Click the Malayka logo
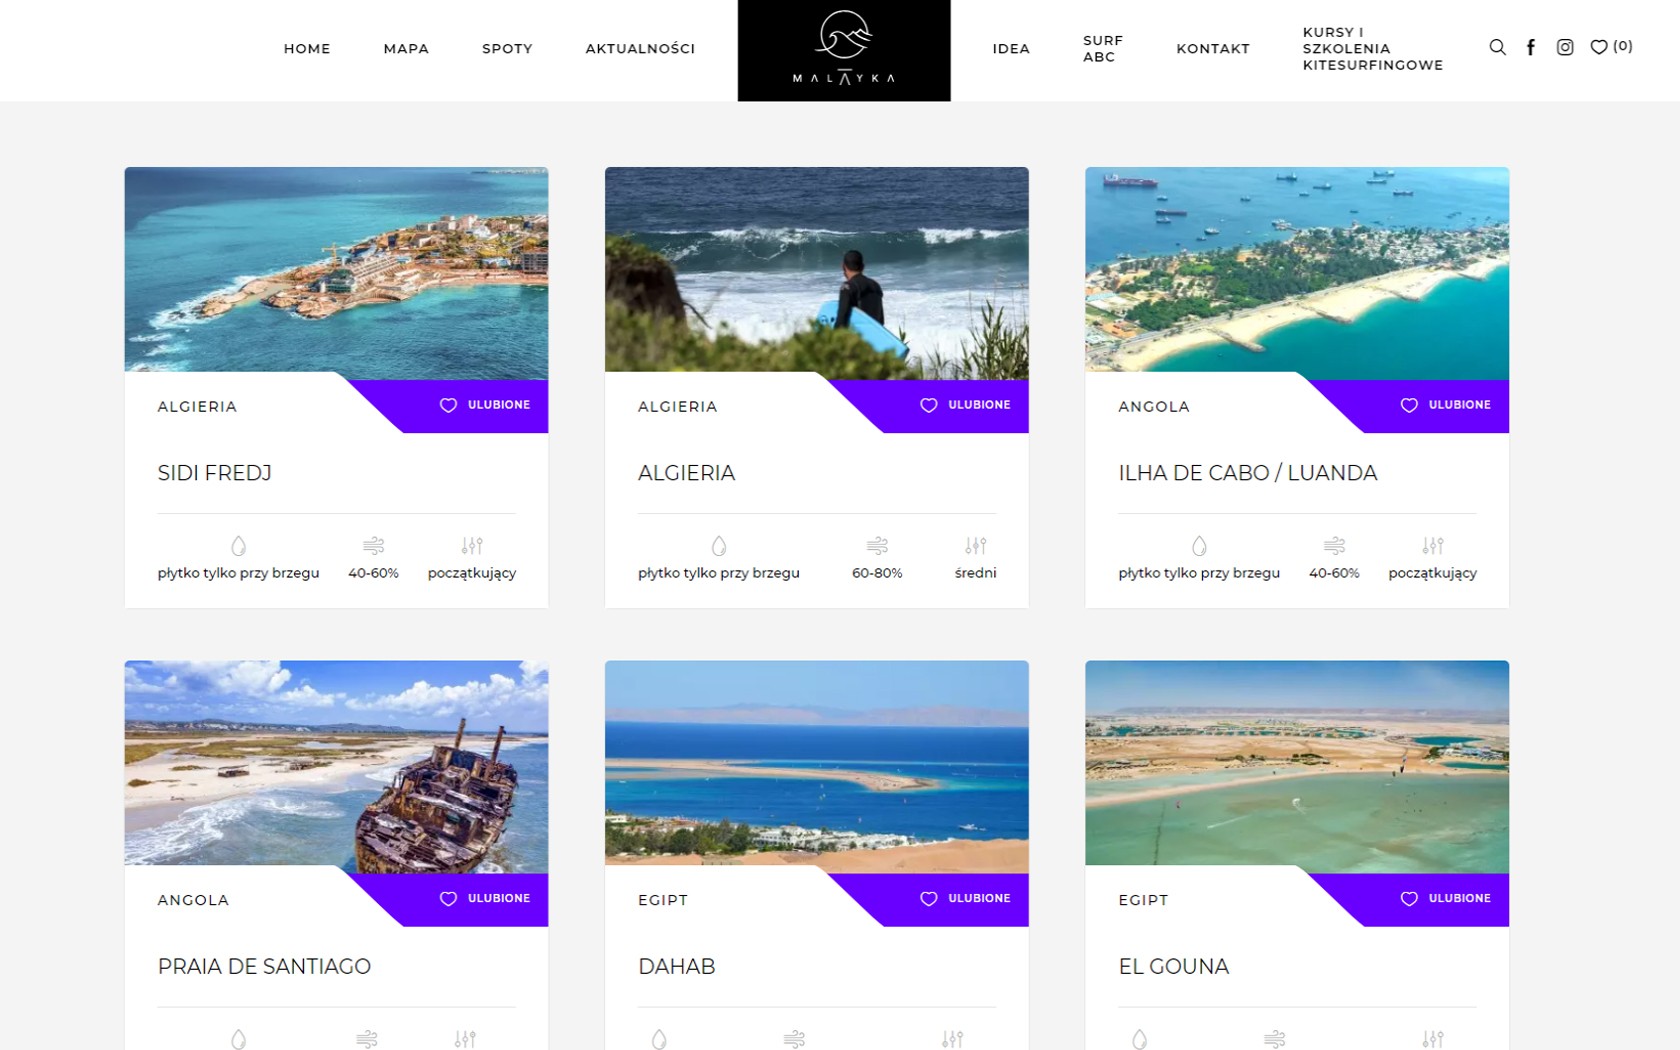 (844, 50)
